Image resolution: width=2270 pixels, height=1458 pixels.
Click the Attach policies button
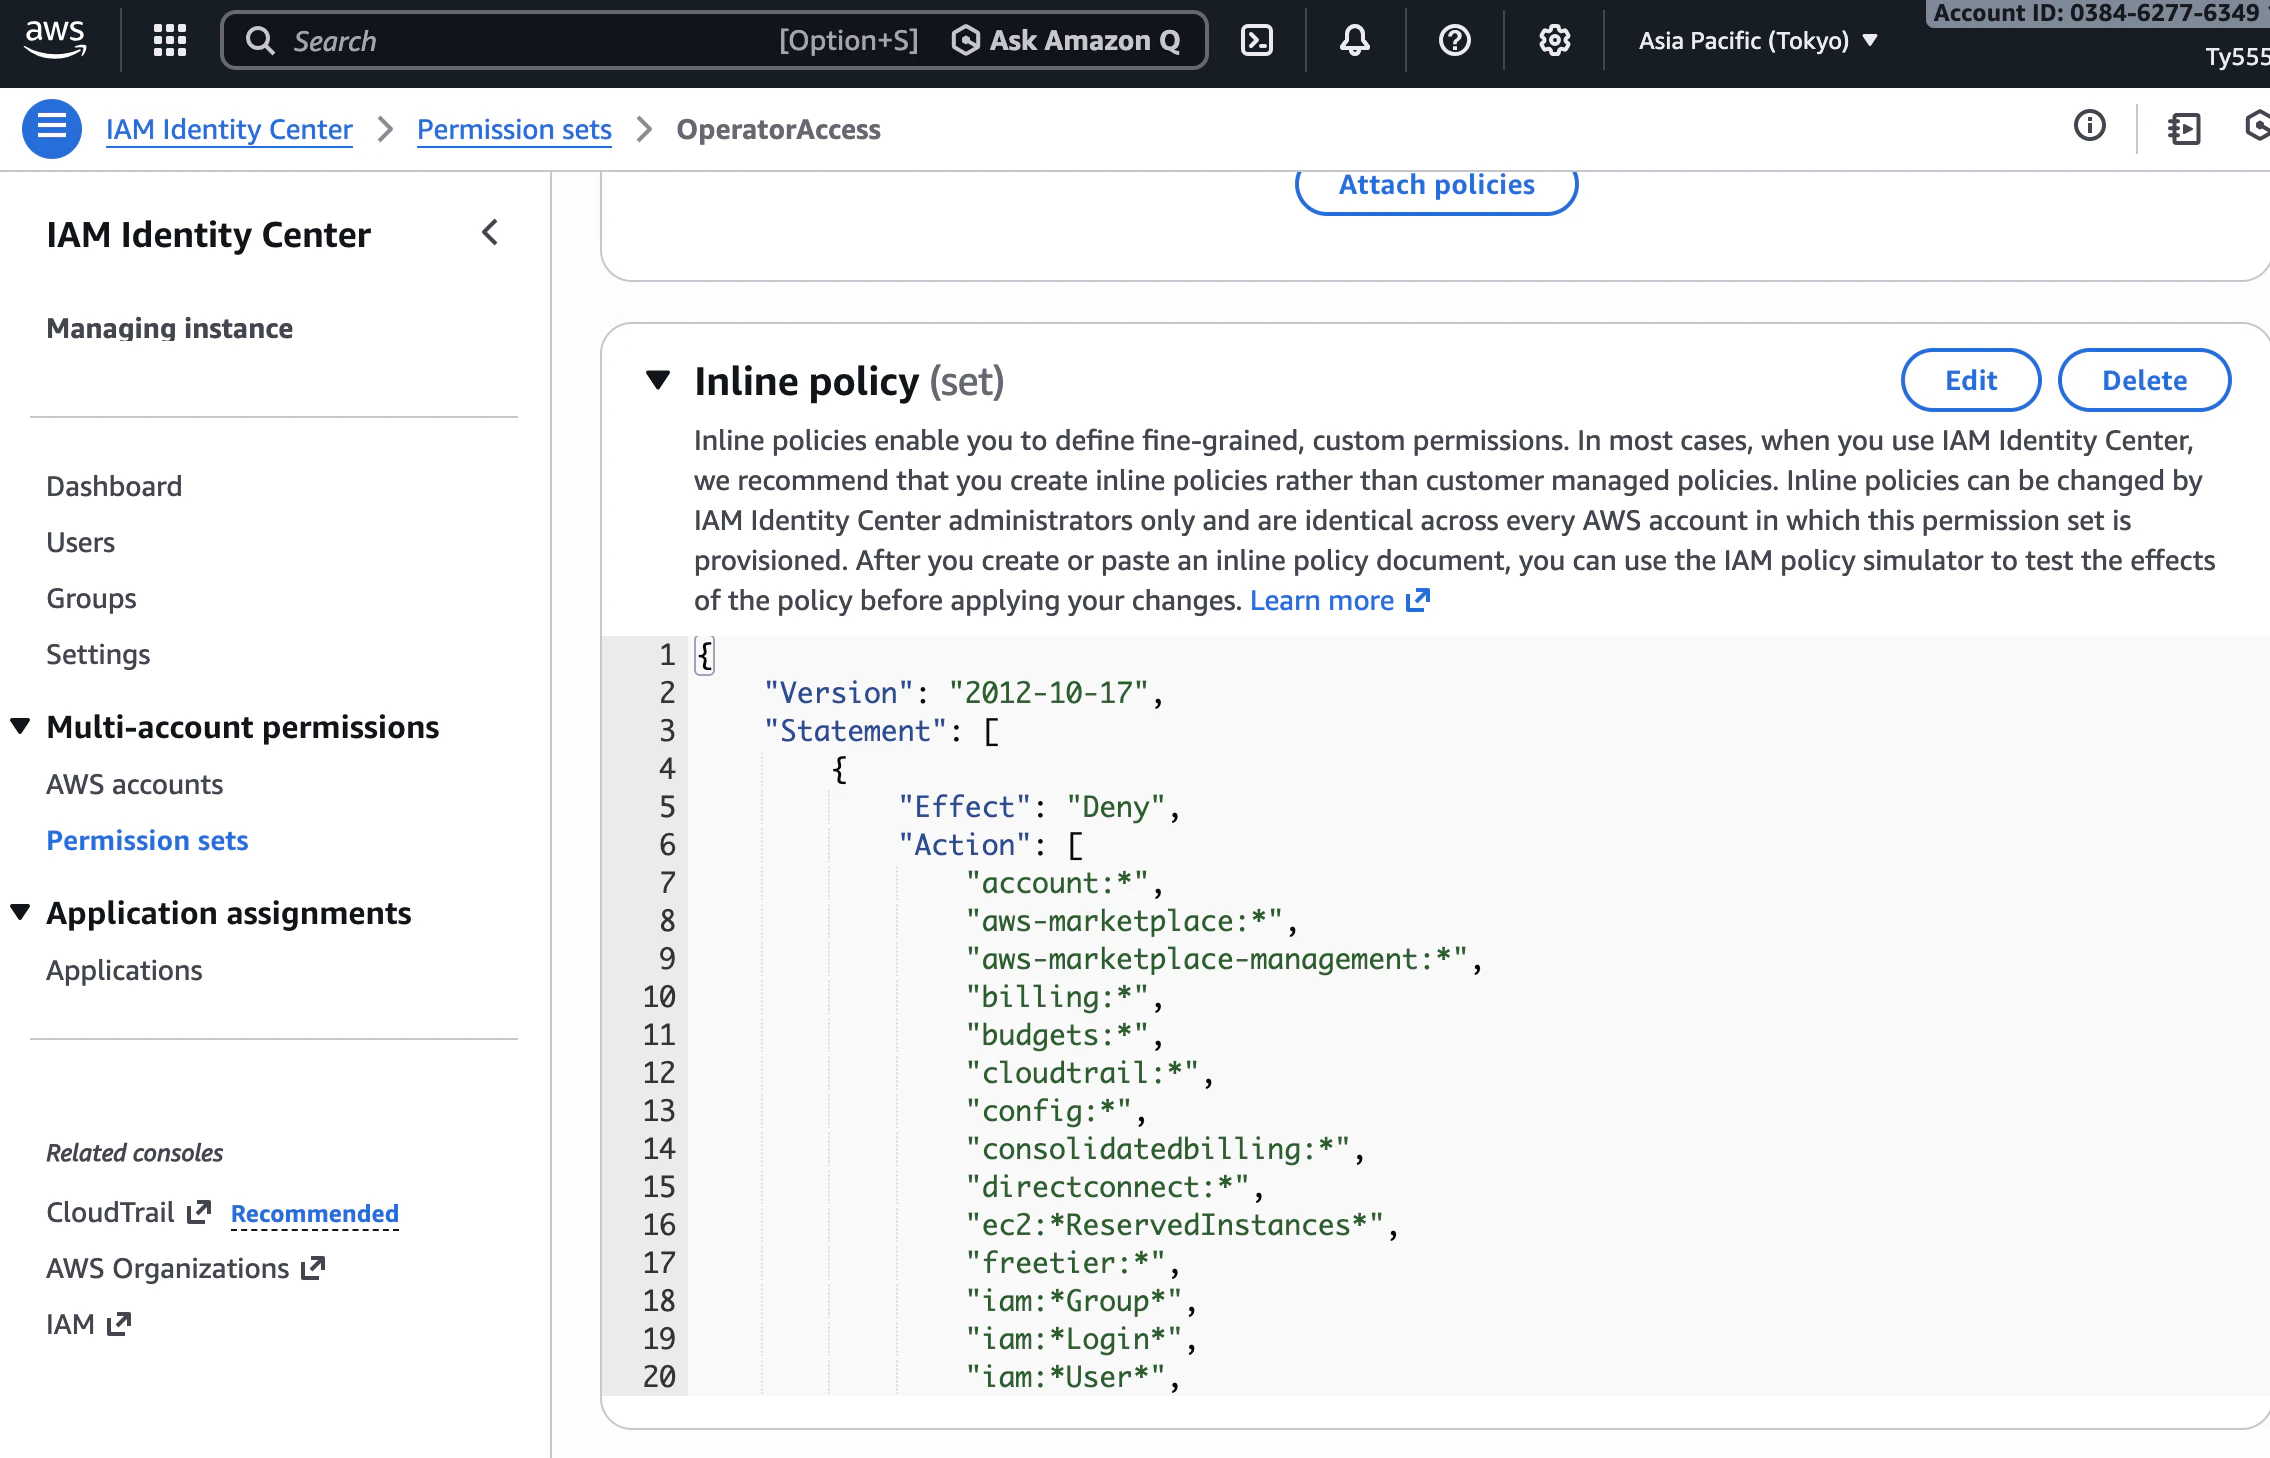[1437, 185]
